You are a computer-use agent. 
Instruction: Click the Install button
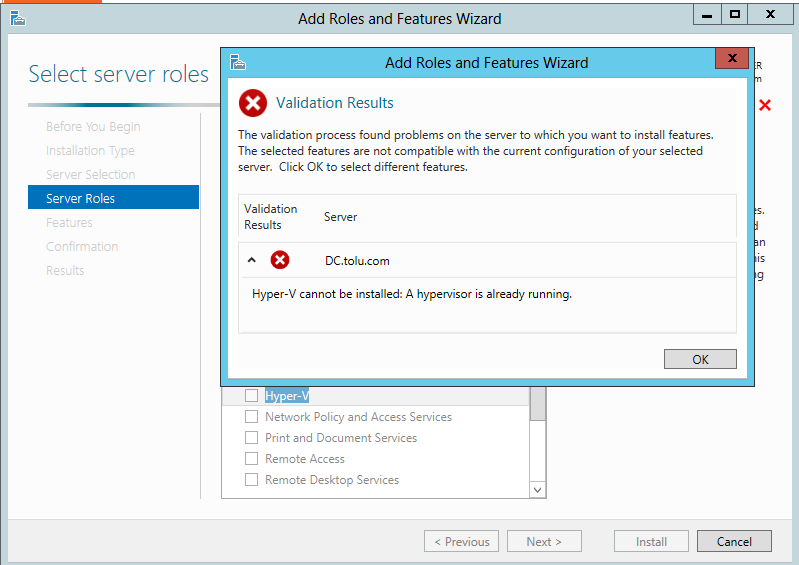click(x=651, y=541)
